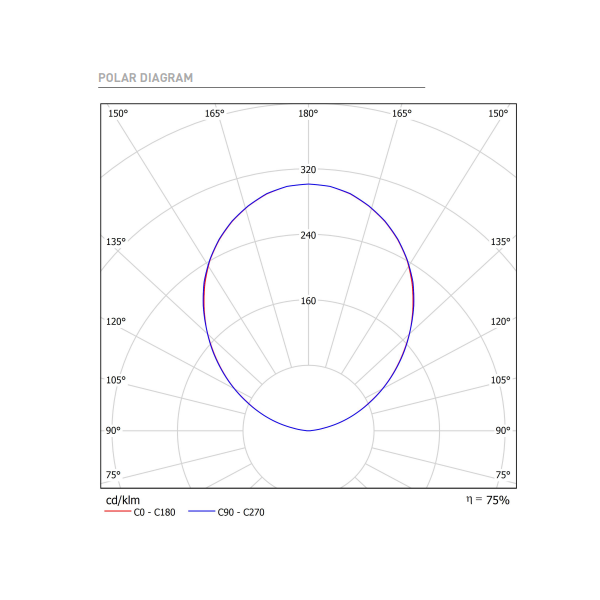
Task: Click the cd/klm unit label
Action: pos(123,500)
